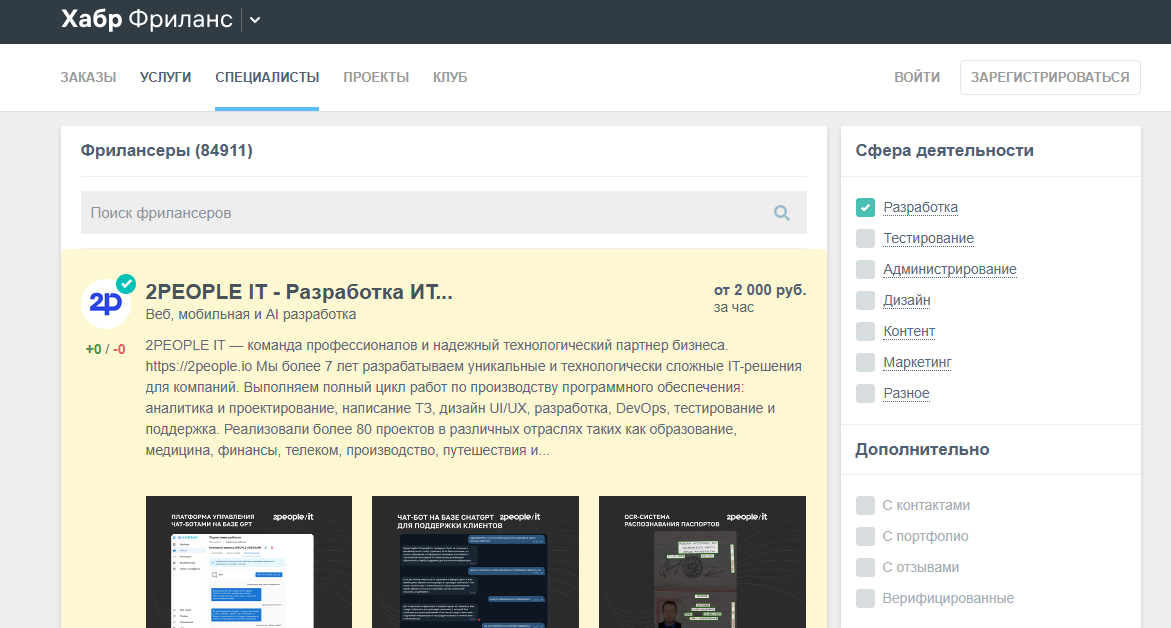
Task: Open the Заказы tab
Action: click(x=88, y=77)
